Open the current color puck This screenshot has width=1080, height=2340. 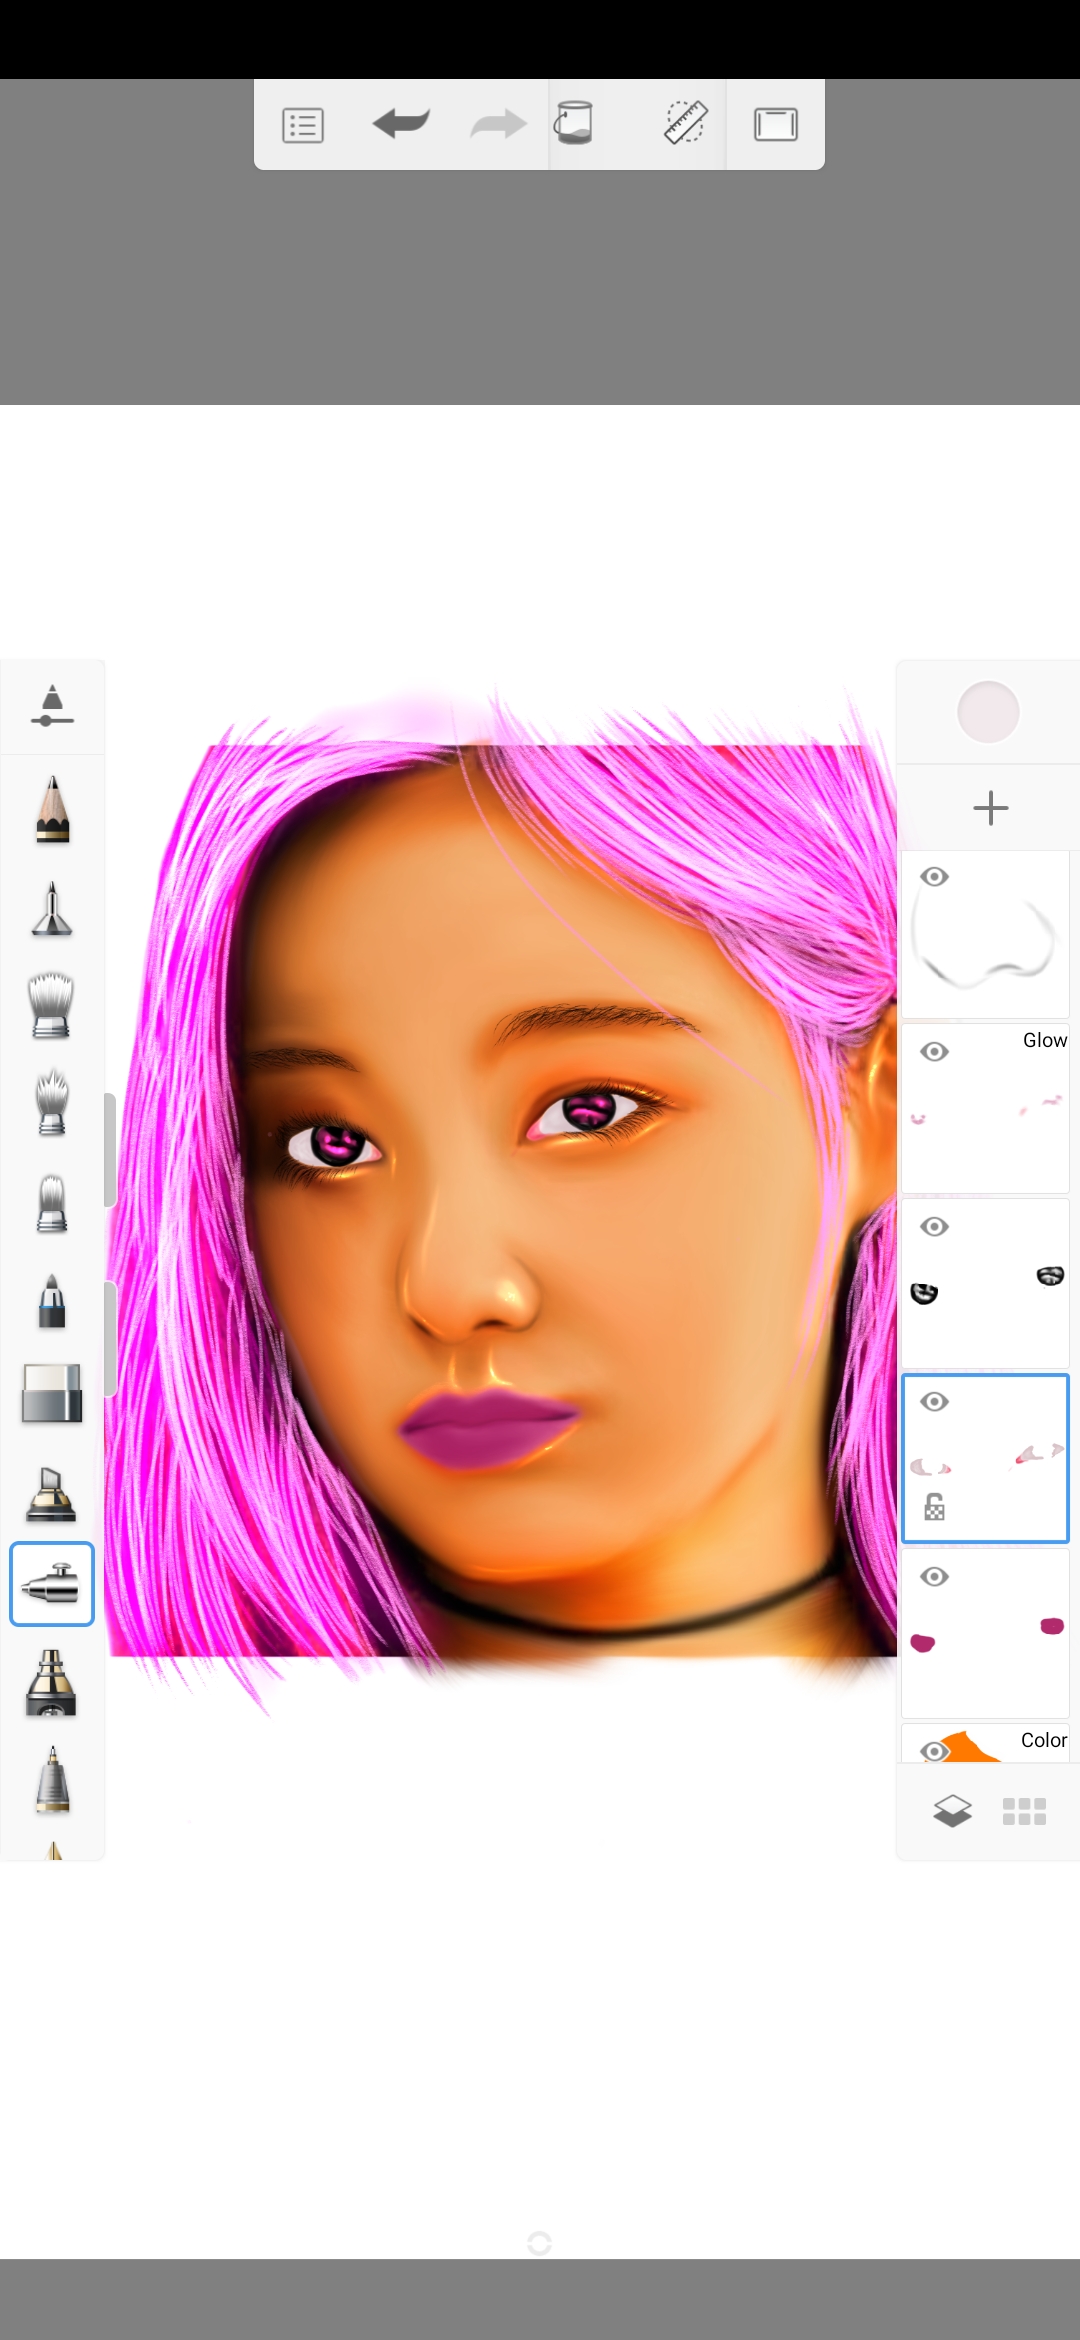click(988, 712)
